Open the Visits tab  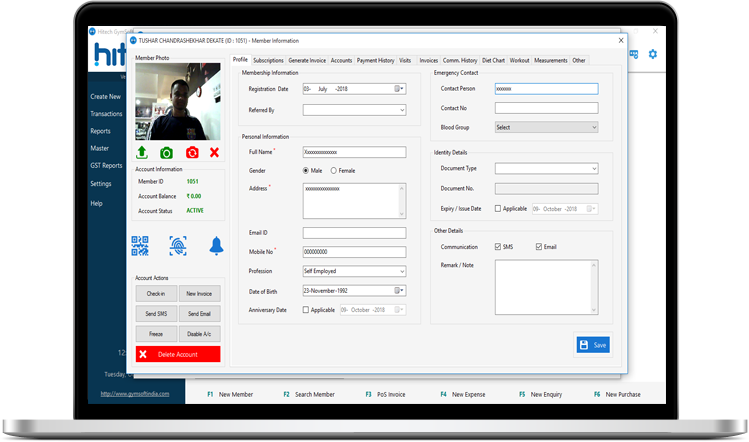(405, 60)
